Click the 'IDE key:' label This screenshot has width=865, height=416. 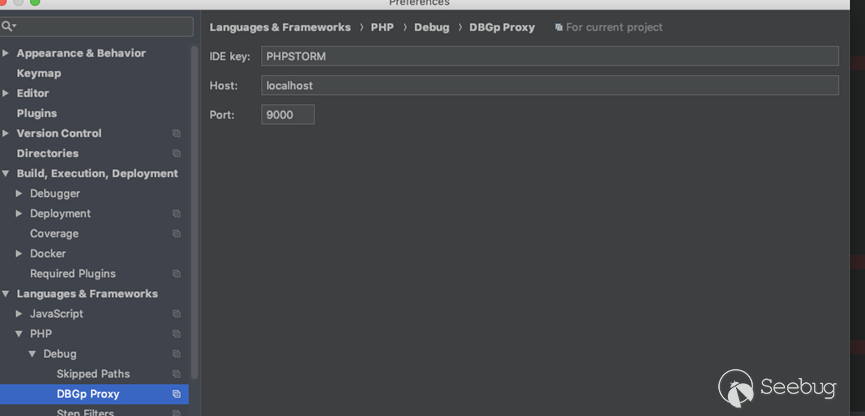point(230,56)
